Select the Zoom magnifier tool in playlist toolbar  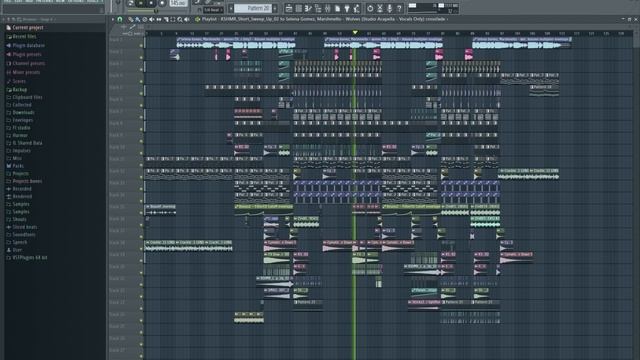click(x=180, y=19)
